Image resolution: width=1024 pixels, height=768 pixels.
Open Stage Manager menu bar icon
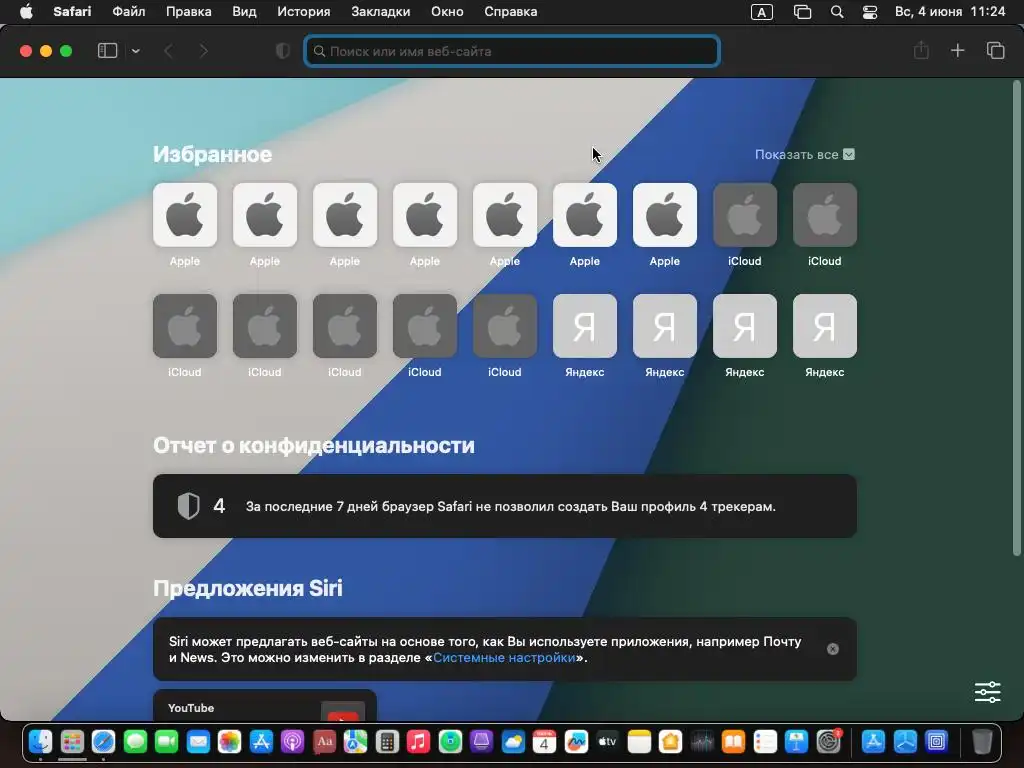(802, 12)
